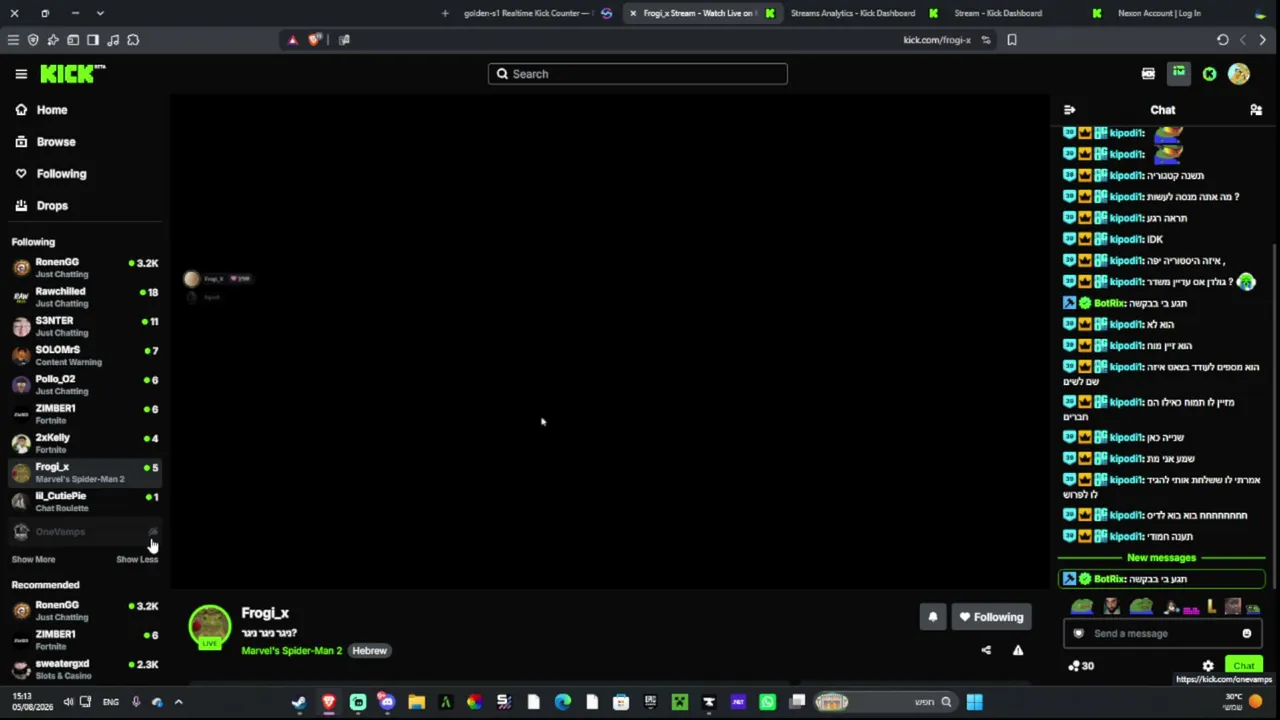Open a new browser tab
This screenshot has width=1280, height=720.
(x=445, y=13)
